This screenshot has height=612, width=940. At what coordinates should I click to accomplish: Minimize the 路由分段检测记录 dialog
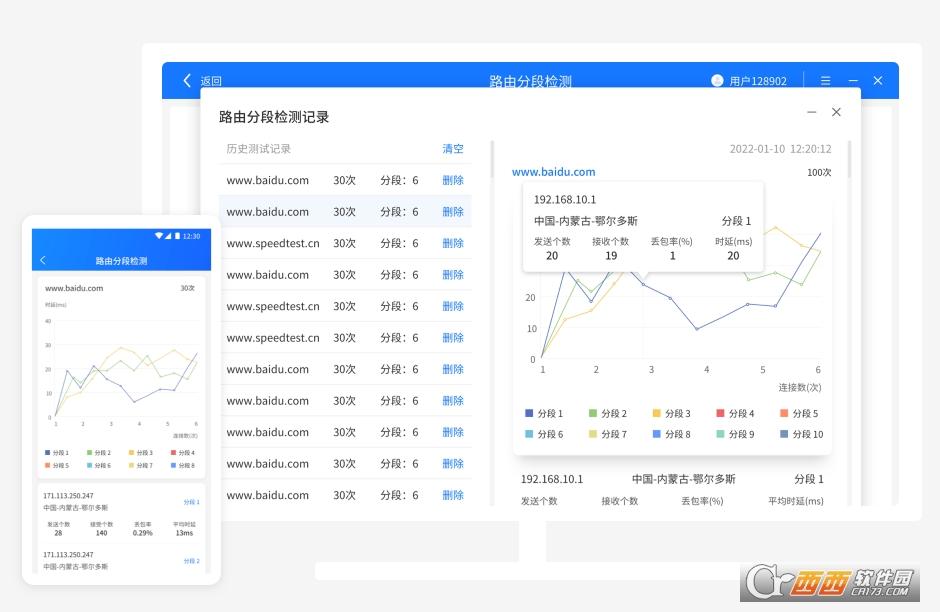click(812, 112)
